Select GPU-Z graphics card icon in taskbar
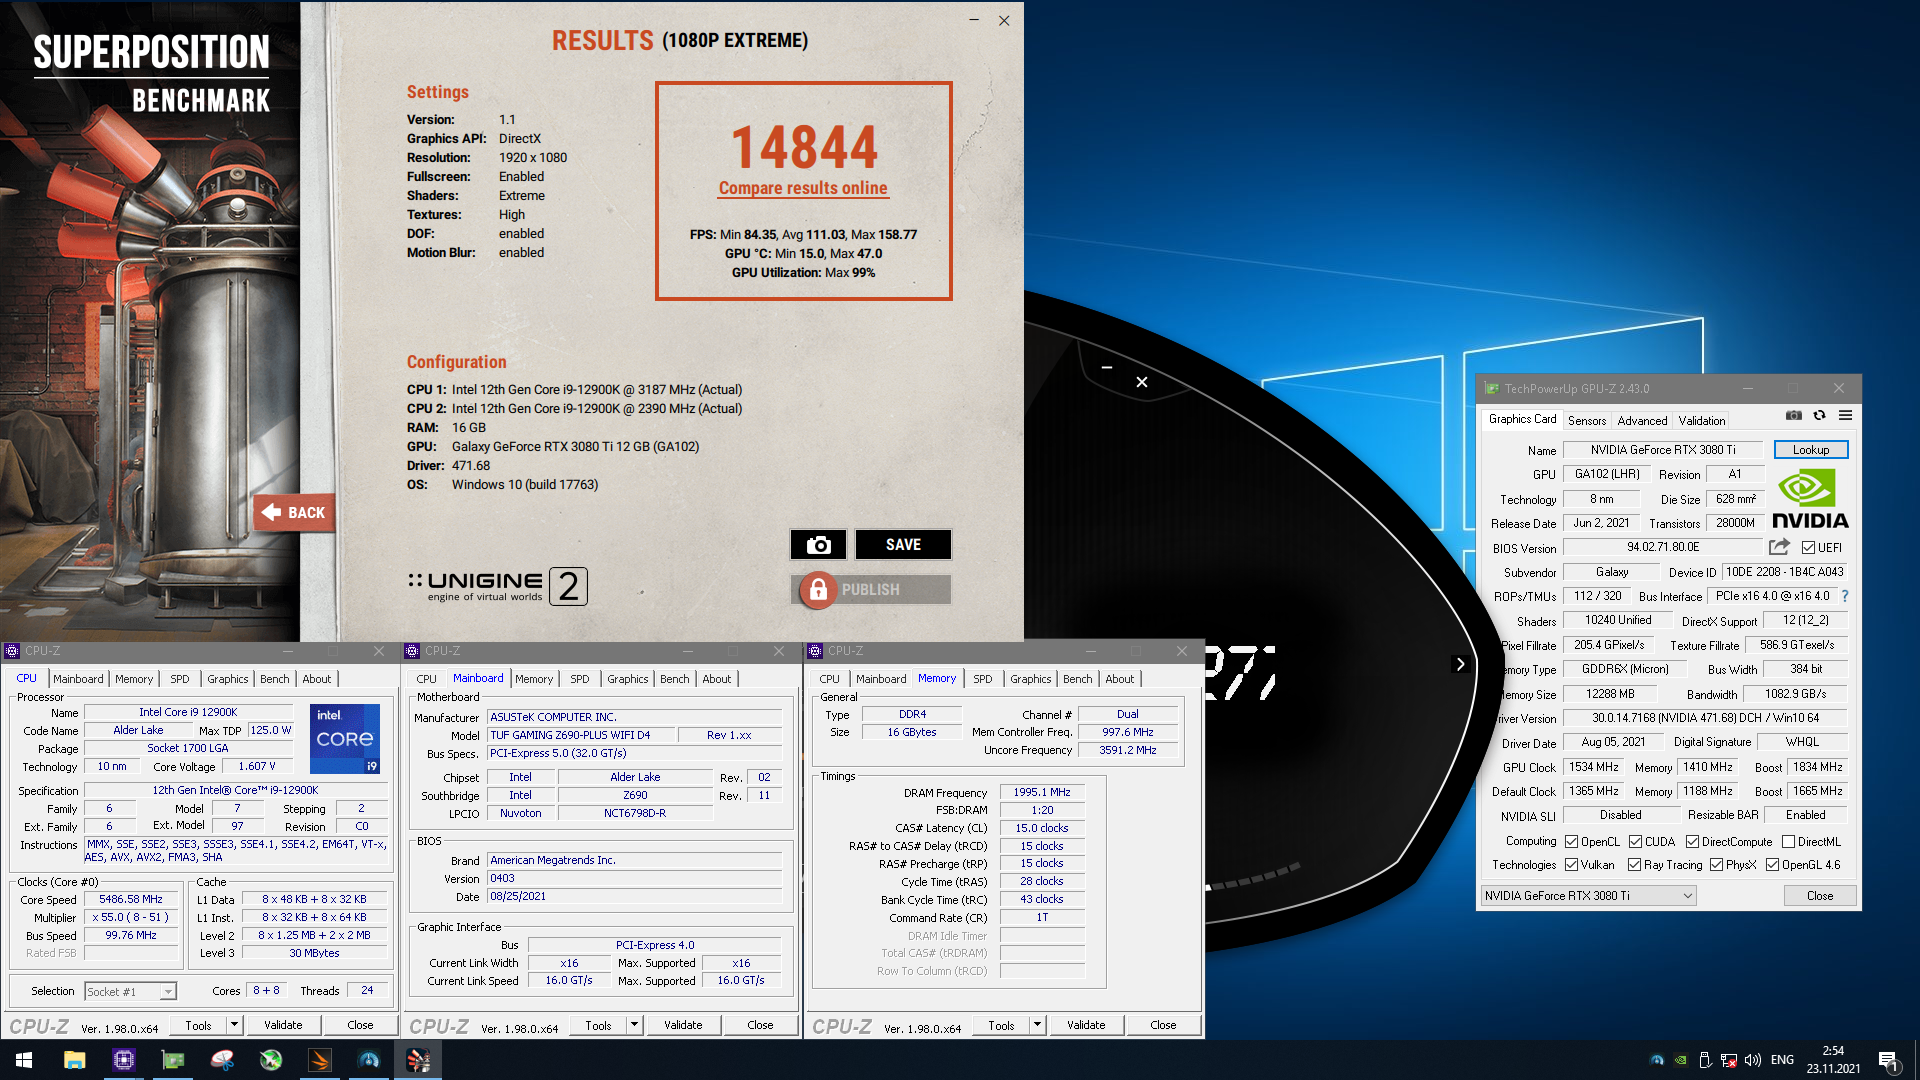The image size is (1920, 1080). point(172,1060)
